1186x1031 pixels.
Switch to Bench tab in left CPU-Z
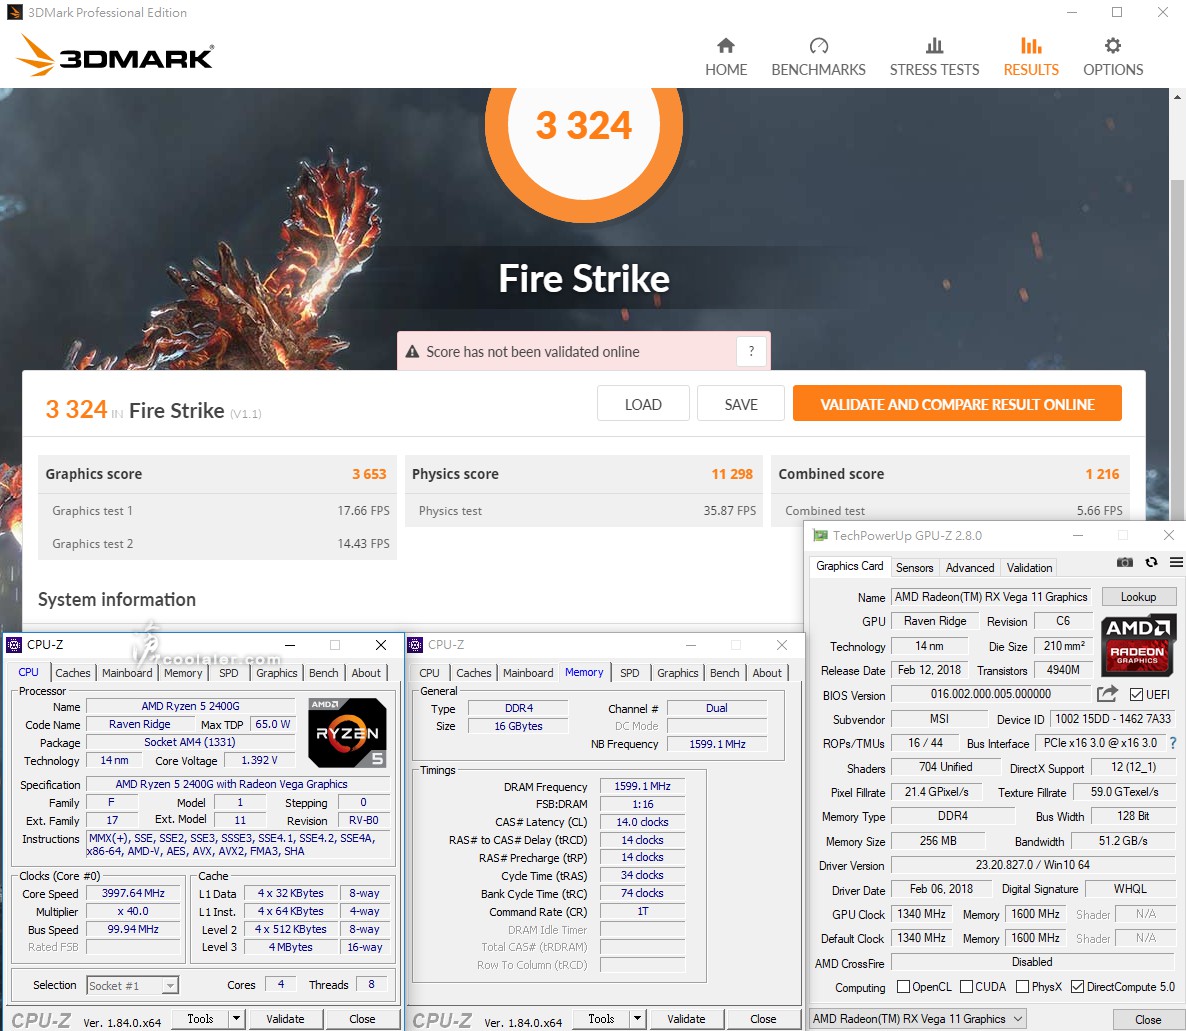coord(324,672)
